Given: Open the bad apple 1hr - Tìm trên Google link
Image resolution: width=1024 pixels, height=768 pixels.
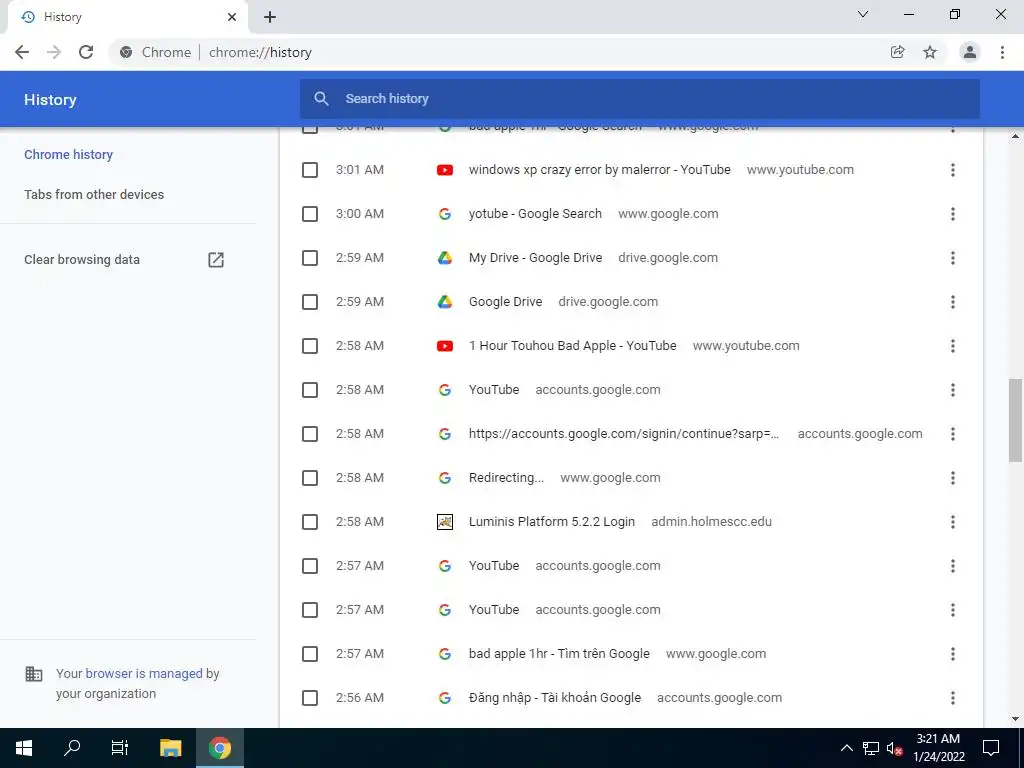Looking at the screenshot, I should 559,654.
